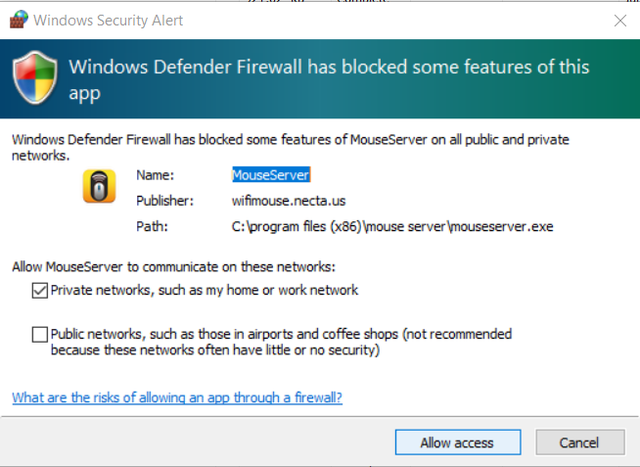Viewport: 640px width, 467px height.
Task: Click the Windows Security Alert title bar icon
Action: tap(18, 19)
